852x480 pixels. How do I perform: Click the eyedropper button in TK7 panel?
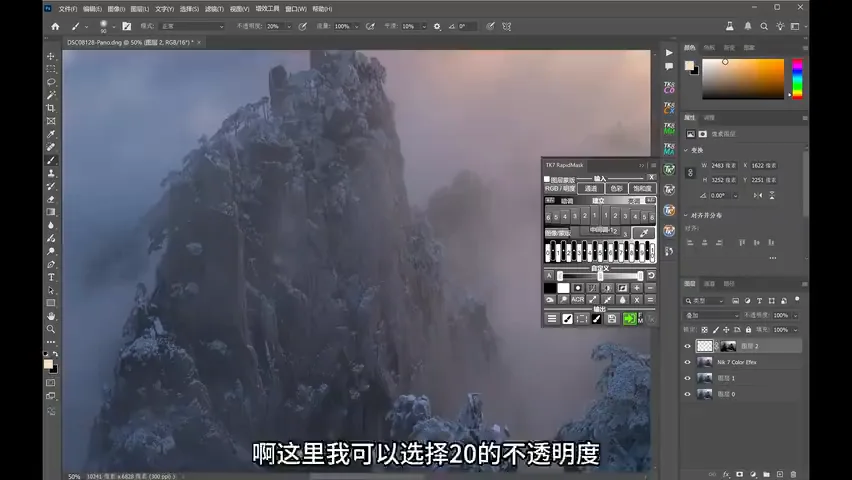point(643,233)
